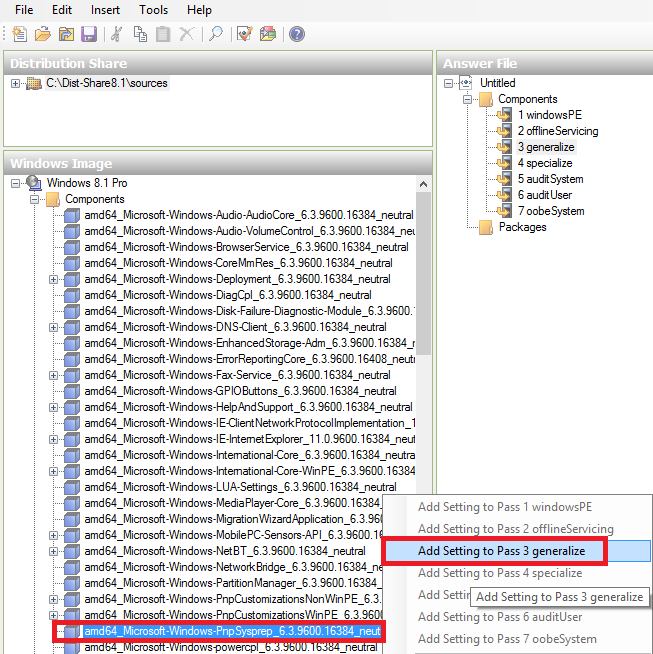The width and height of the screenshot is (653, 654).
Task: Click the Create Configuration Set toolbar icon
Action: pos(268,34)
